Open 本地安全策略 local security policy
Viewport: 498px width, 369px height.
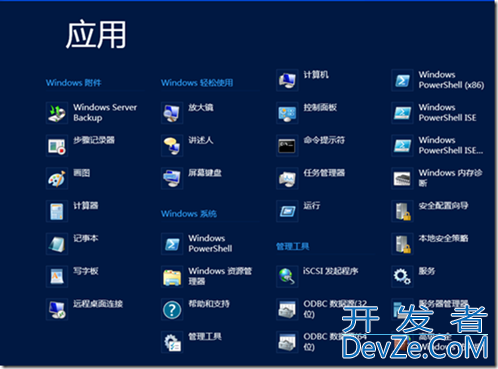430,243
